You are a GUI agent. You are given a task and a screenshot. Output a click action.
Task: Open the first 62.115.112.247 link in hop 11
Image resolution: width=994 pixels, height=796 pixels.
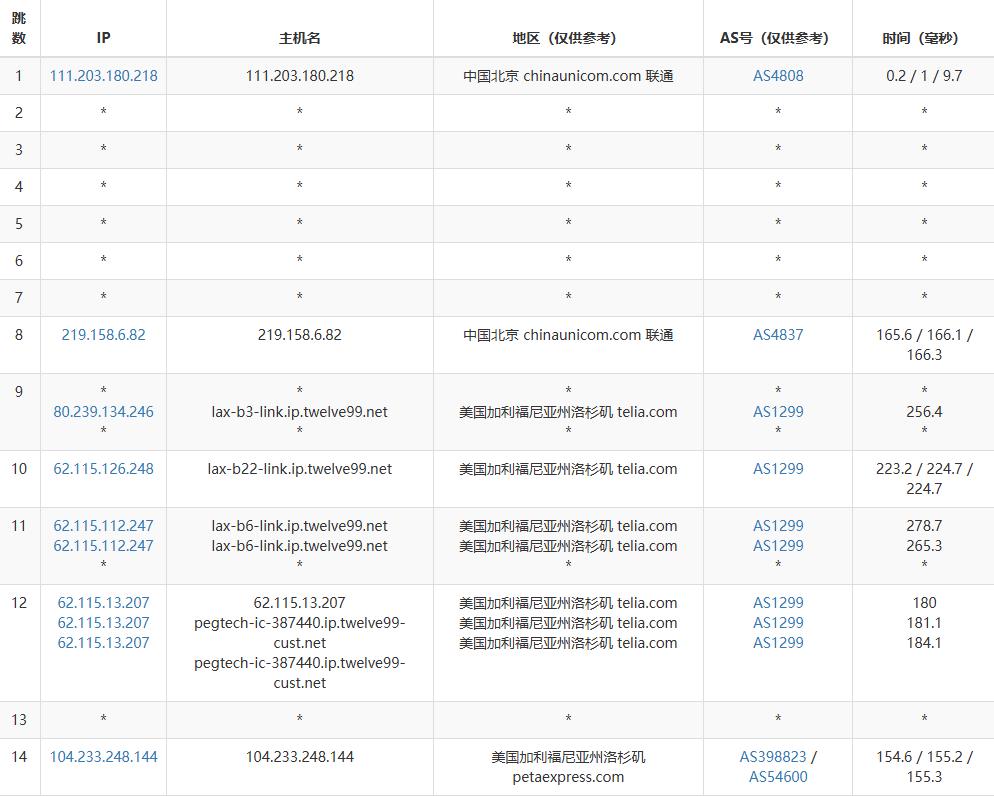coord(103,526)
